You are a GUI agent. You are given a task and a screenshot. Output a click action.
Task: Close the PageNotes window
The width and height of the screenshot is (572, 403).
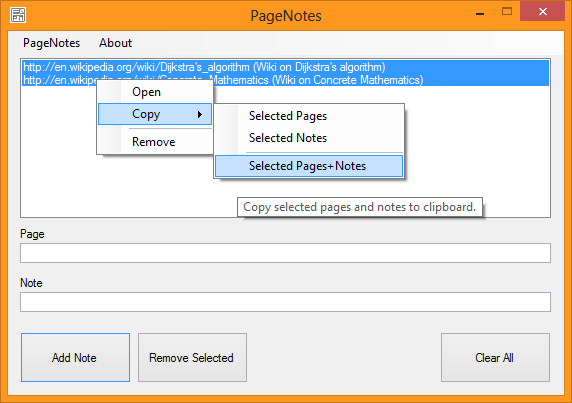pyautogui.click(x=542, y=11)
